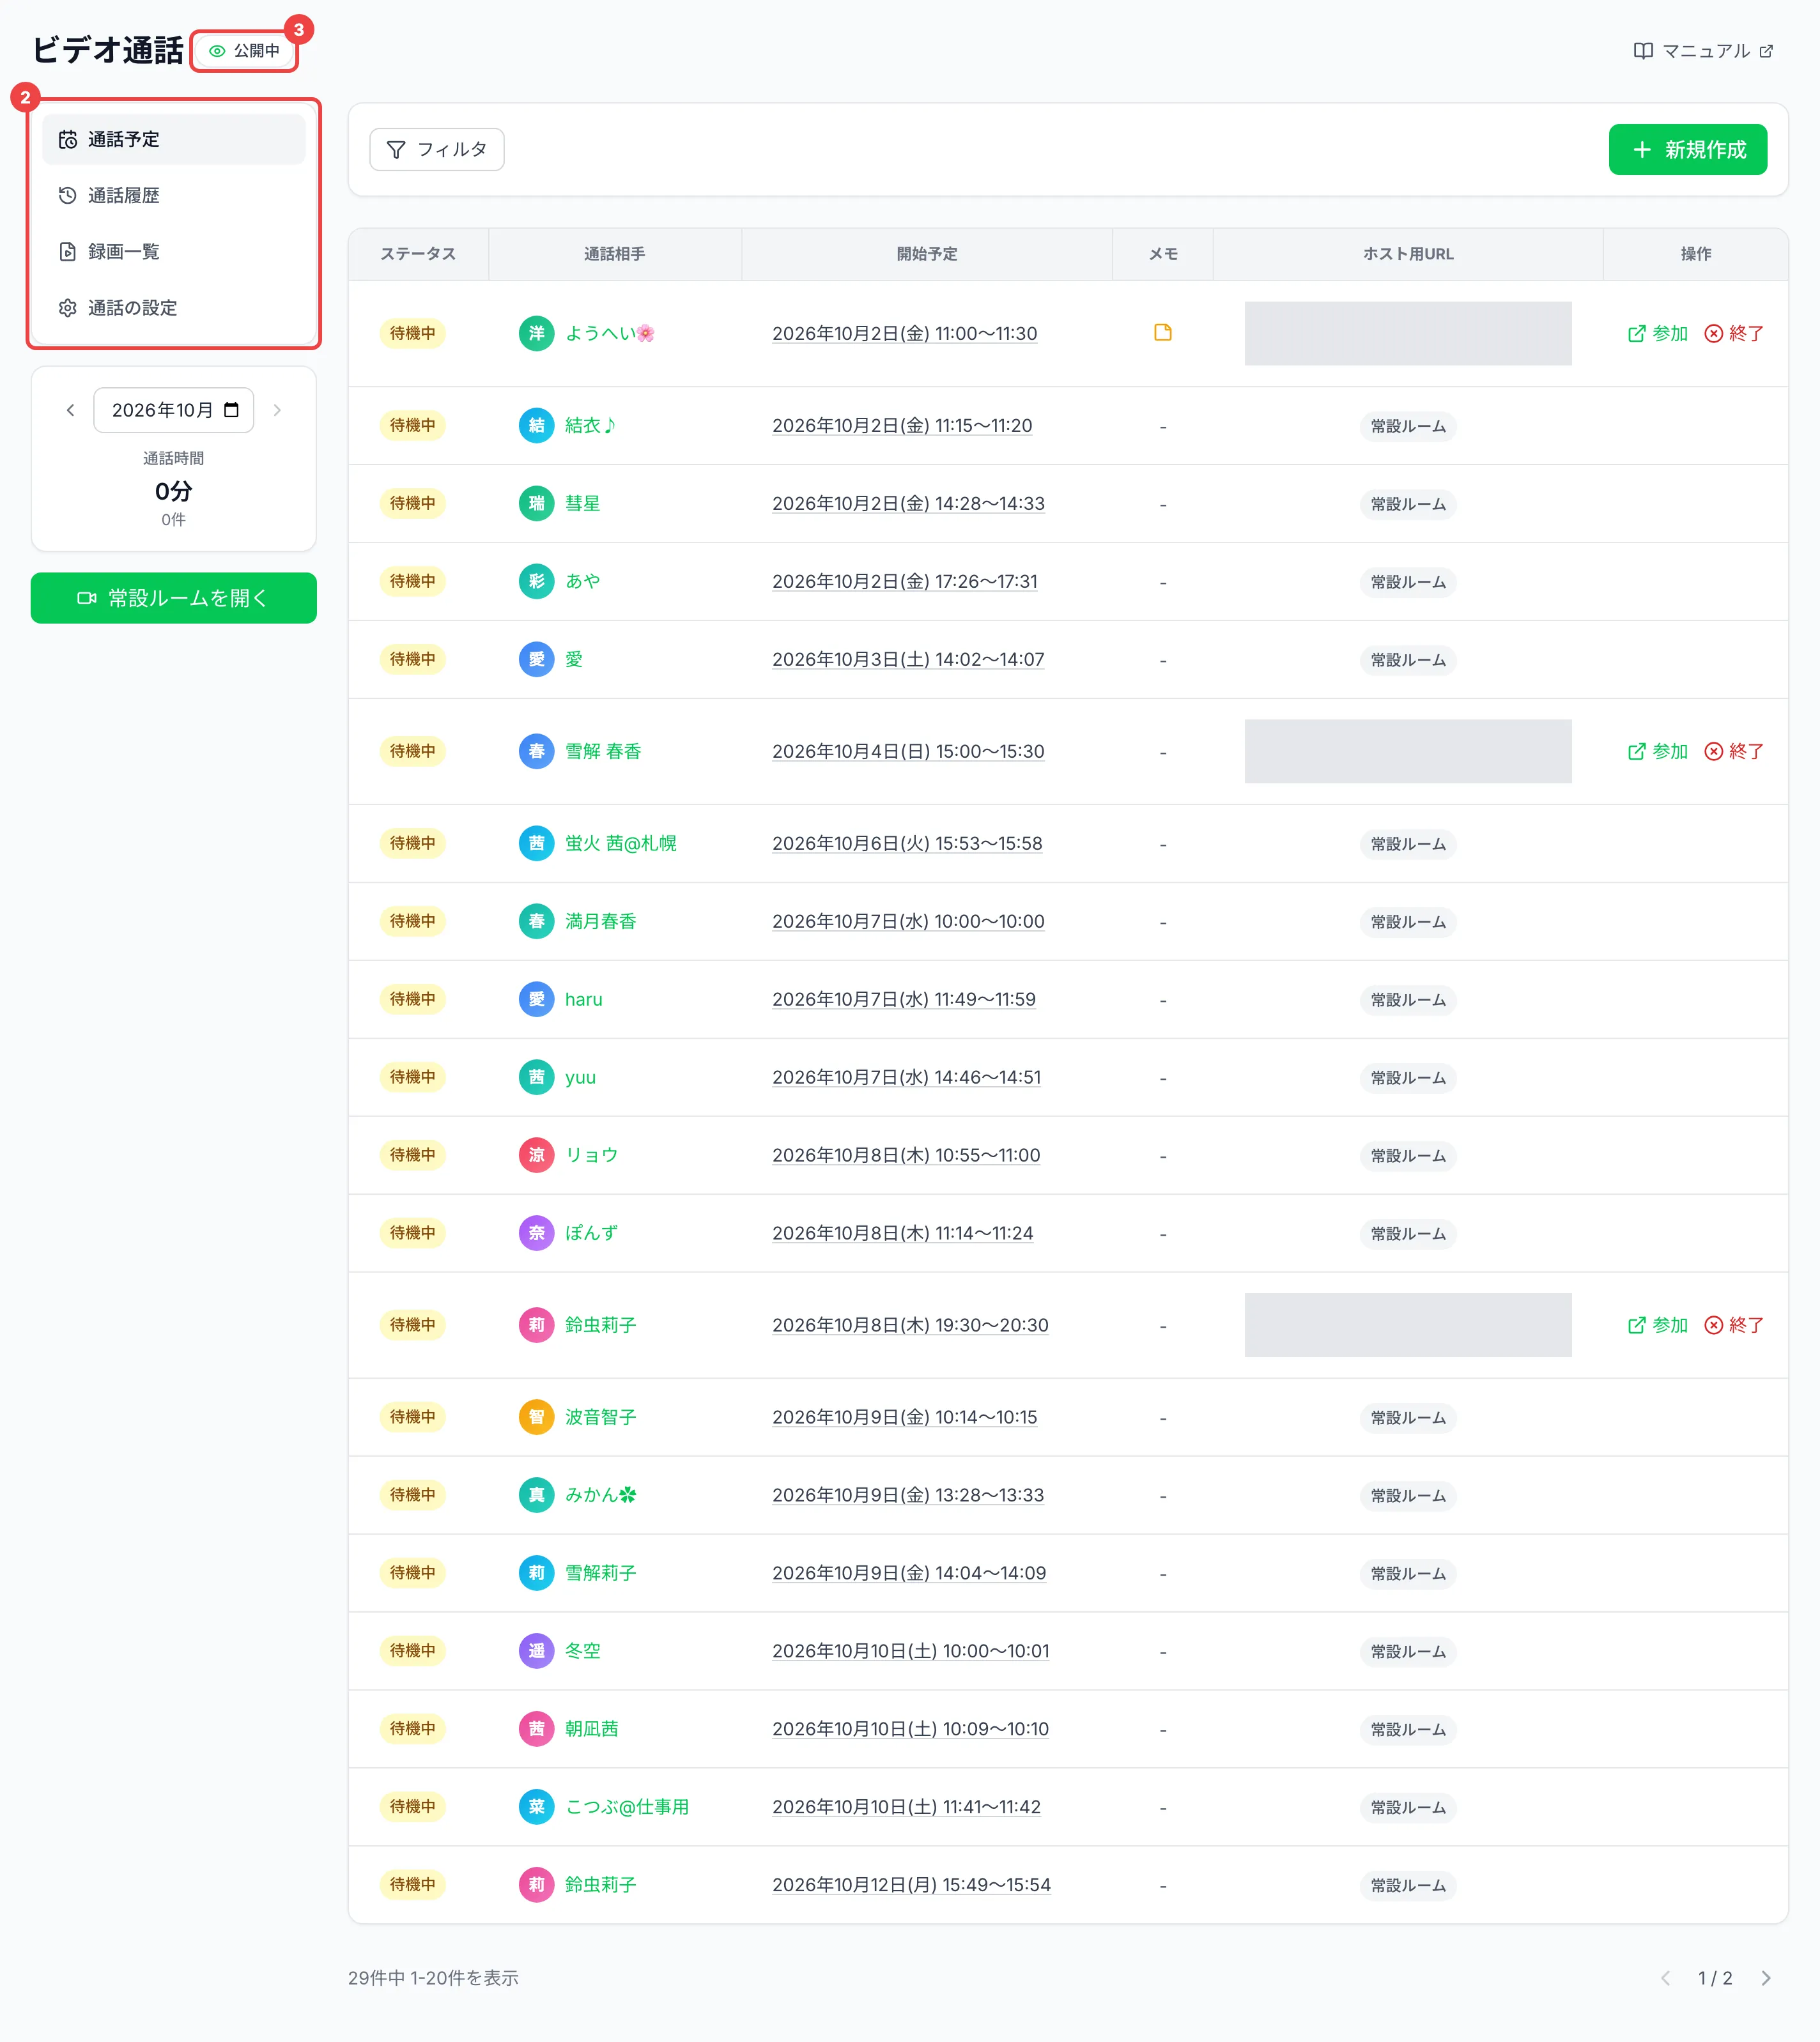Click schedule 2026年10月12日(月) 15:49〜15:54
The height and width of the screenshot is (2042, 1820).
click(x=911, y=1885)
